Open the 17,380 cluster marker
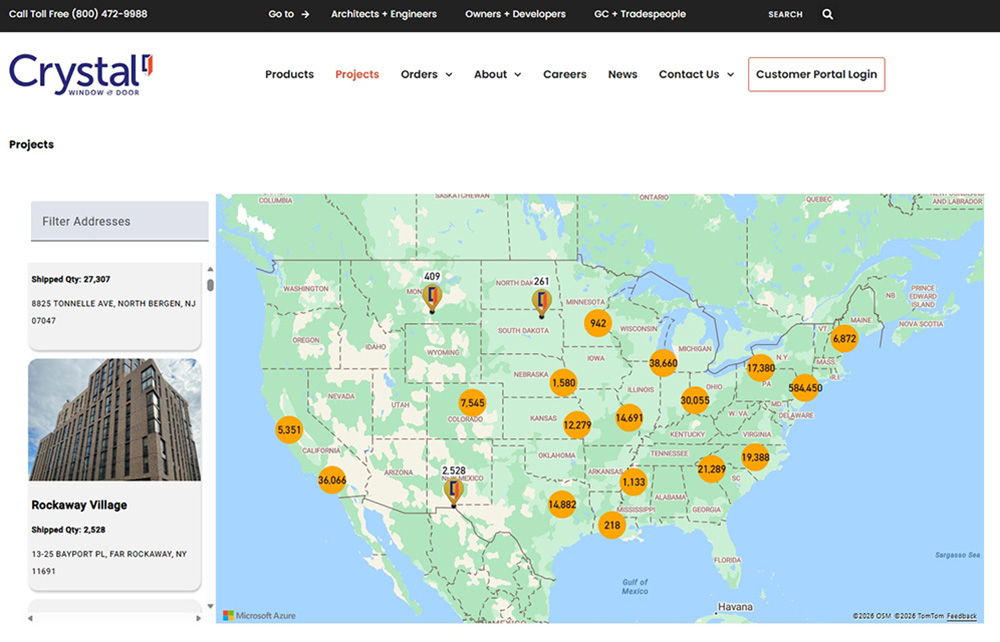Viewport: 1000px width, 642px height. point(760,368)
